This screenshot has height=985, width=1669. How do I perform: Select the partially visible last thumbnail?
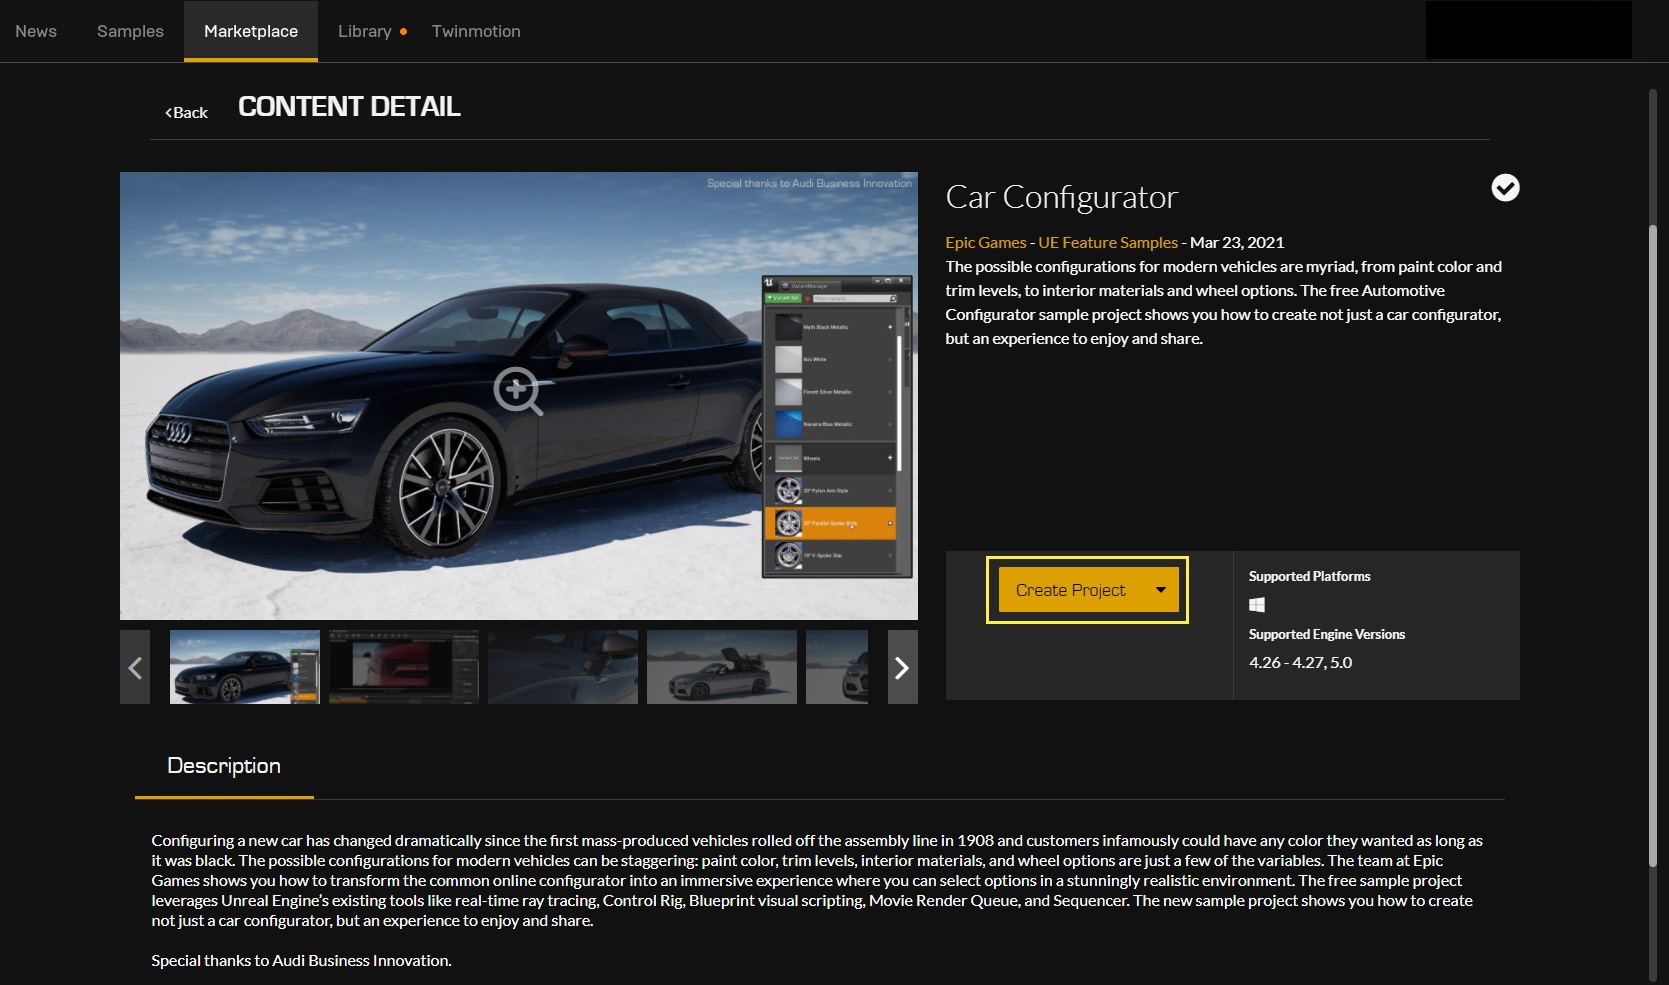(837, 667)
